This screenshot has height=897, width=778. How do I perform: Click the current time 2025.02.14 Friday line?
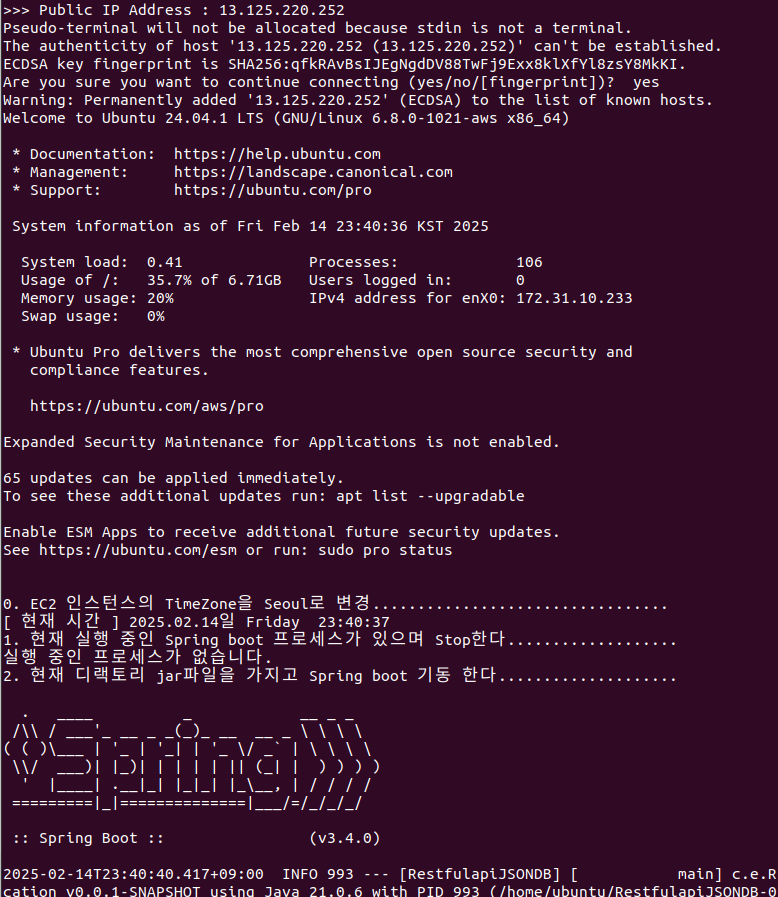coord(196,622)
